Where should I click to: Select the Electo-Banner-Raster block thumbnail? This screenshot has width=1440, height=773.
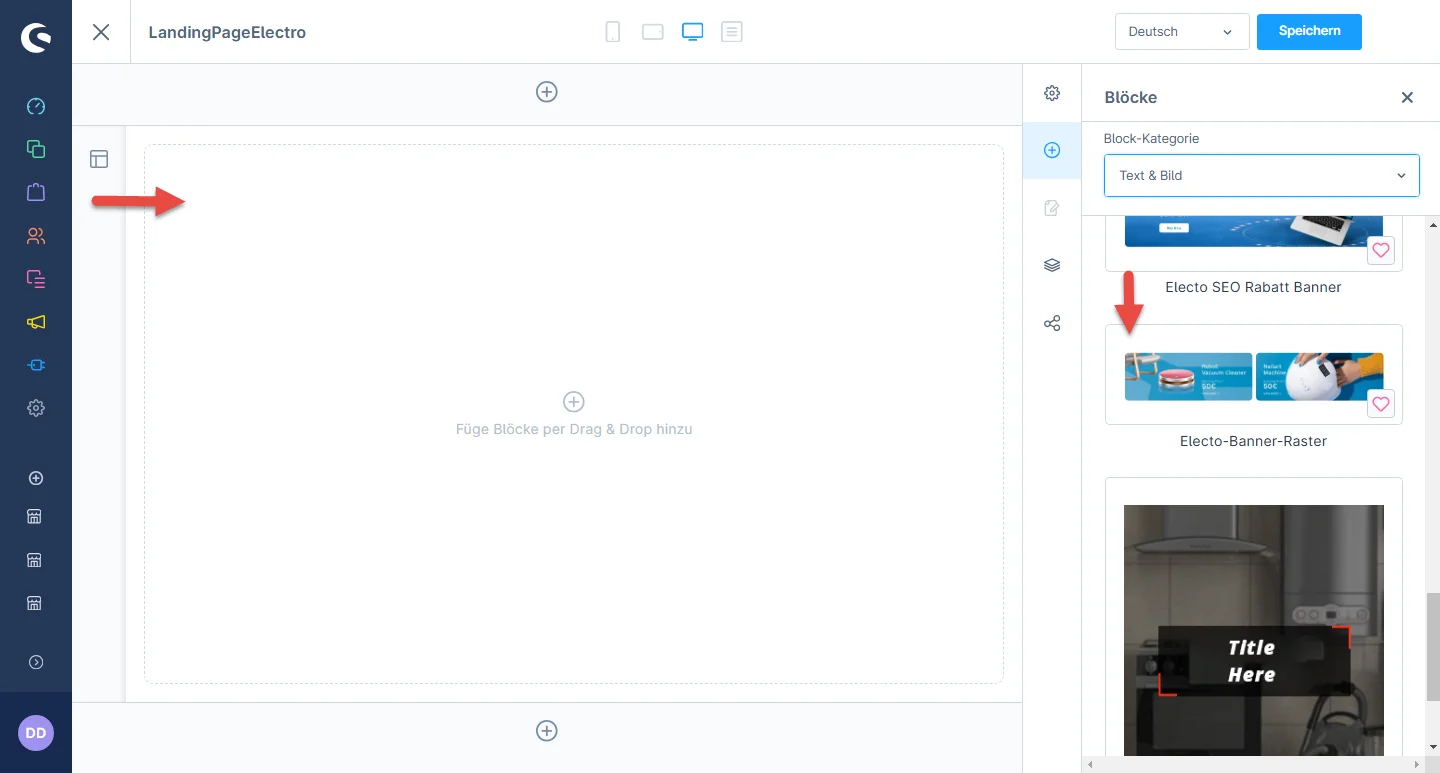[1253, 376]
